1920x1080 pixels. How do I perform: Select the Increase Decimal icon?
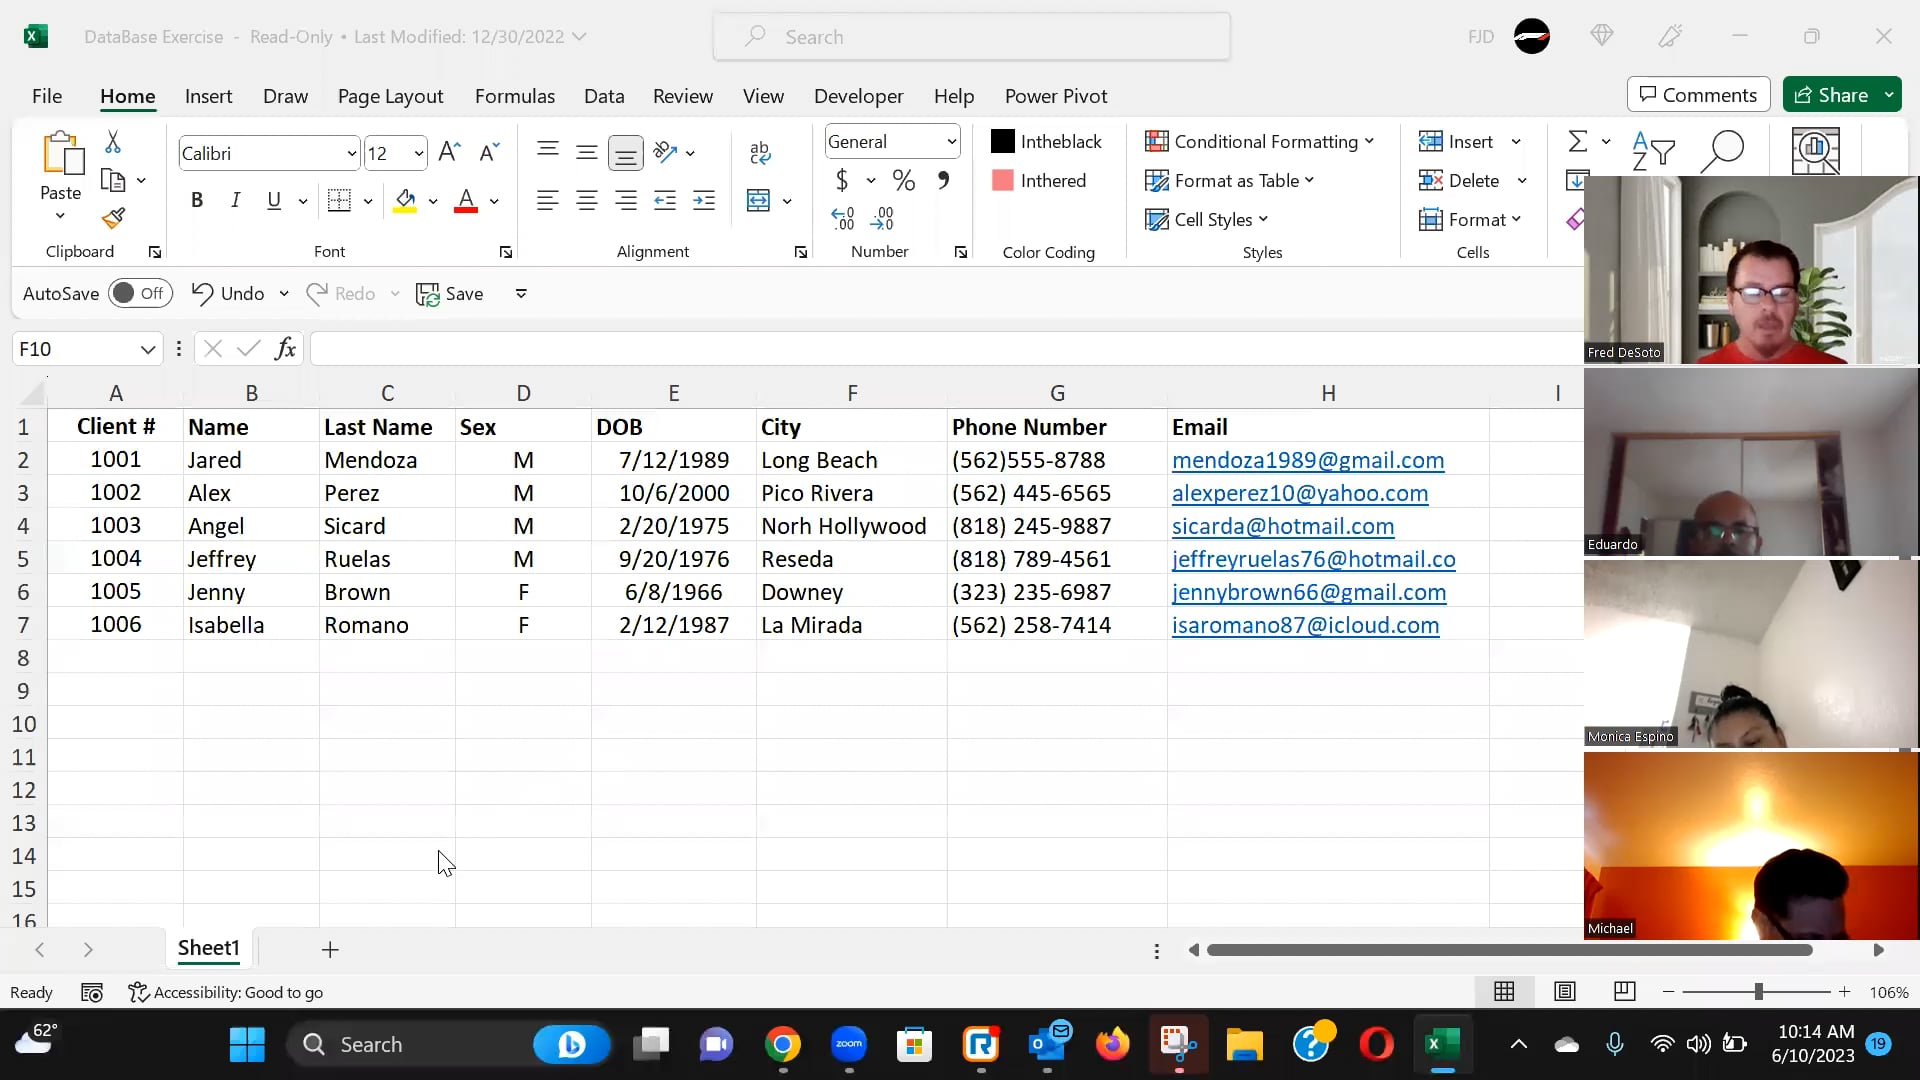click(842, 217)
